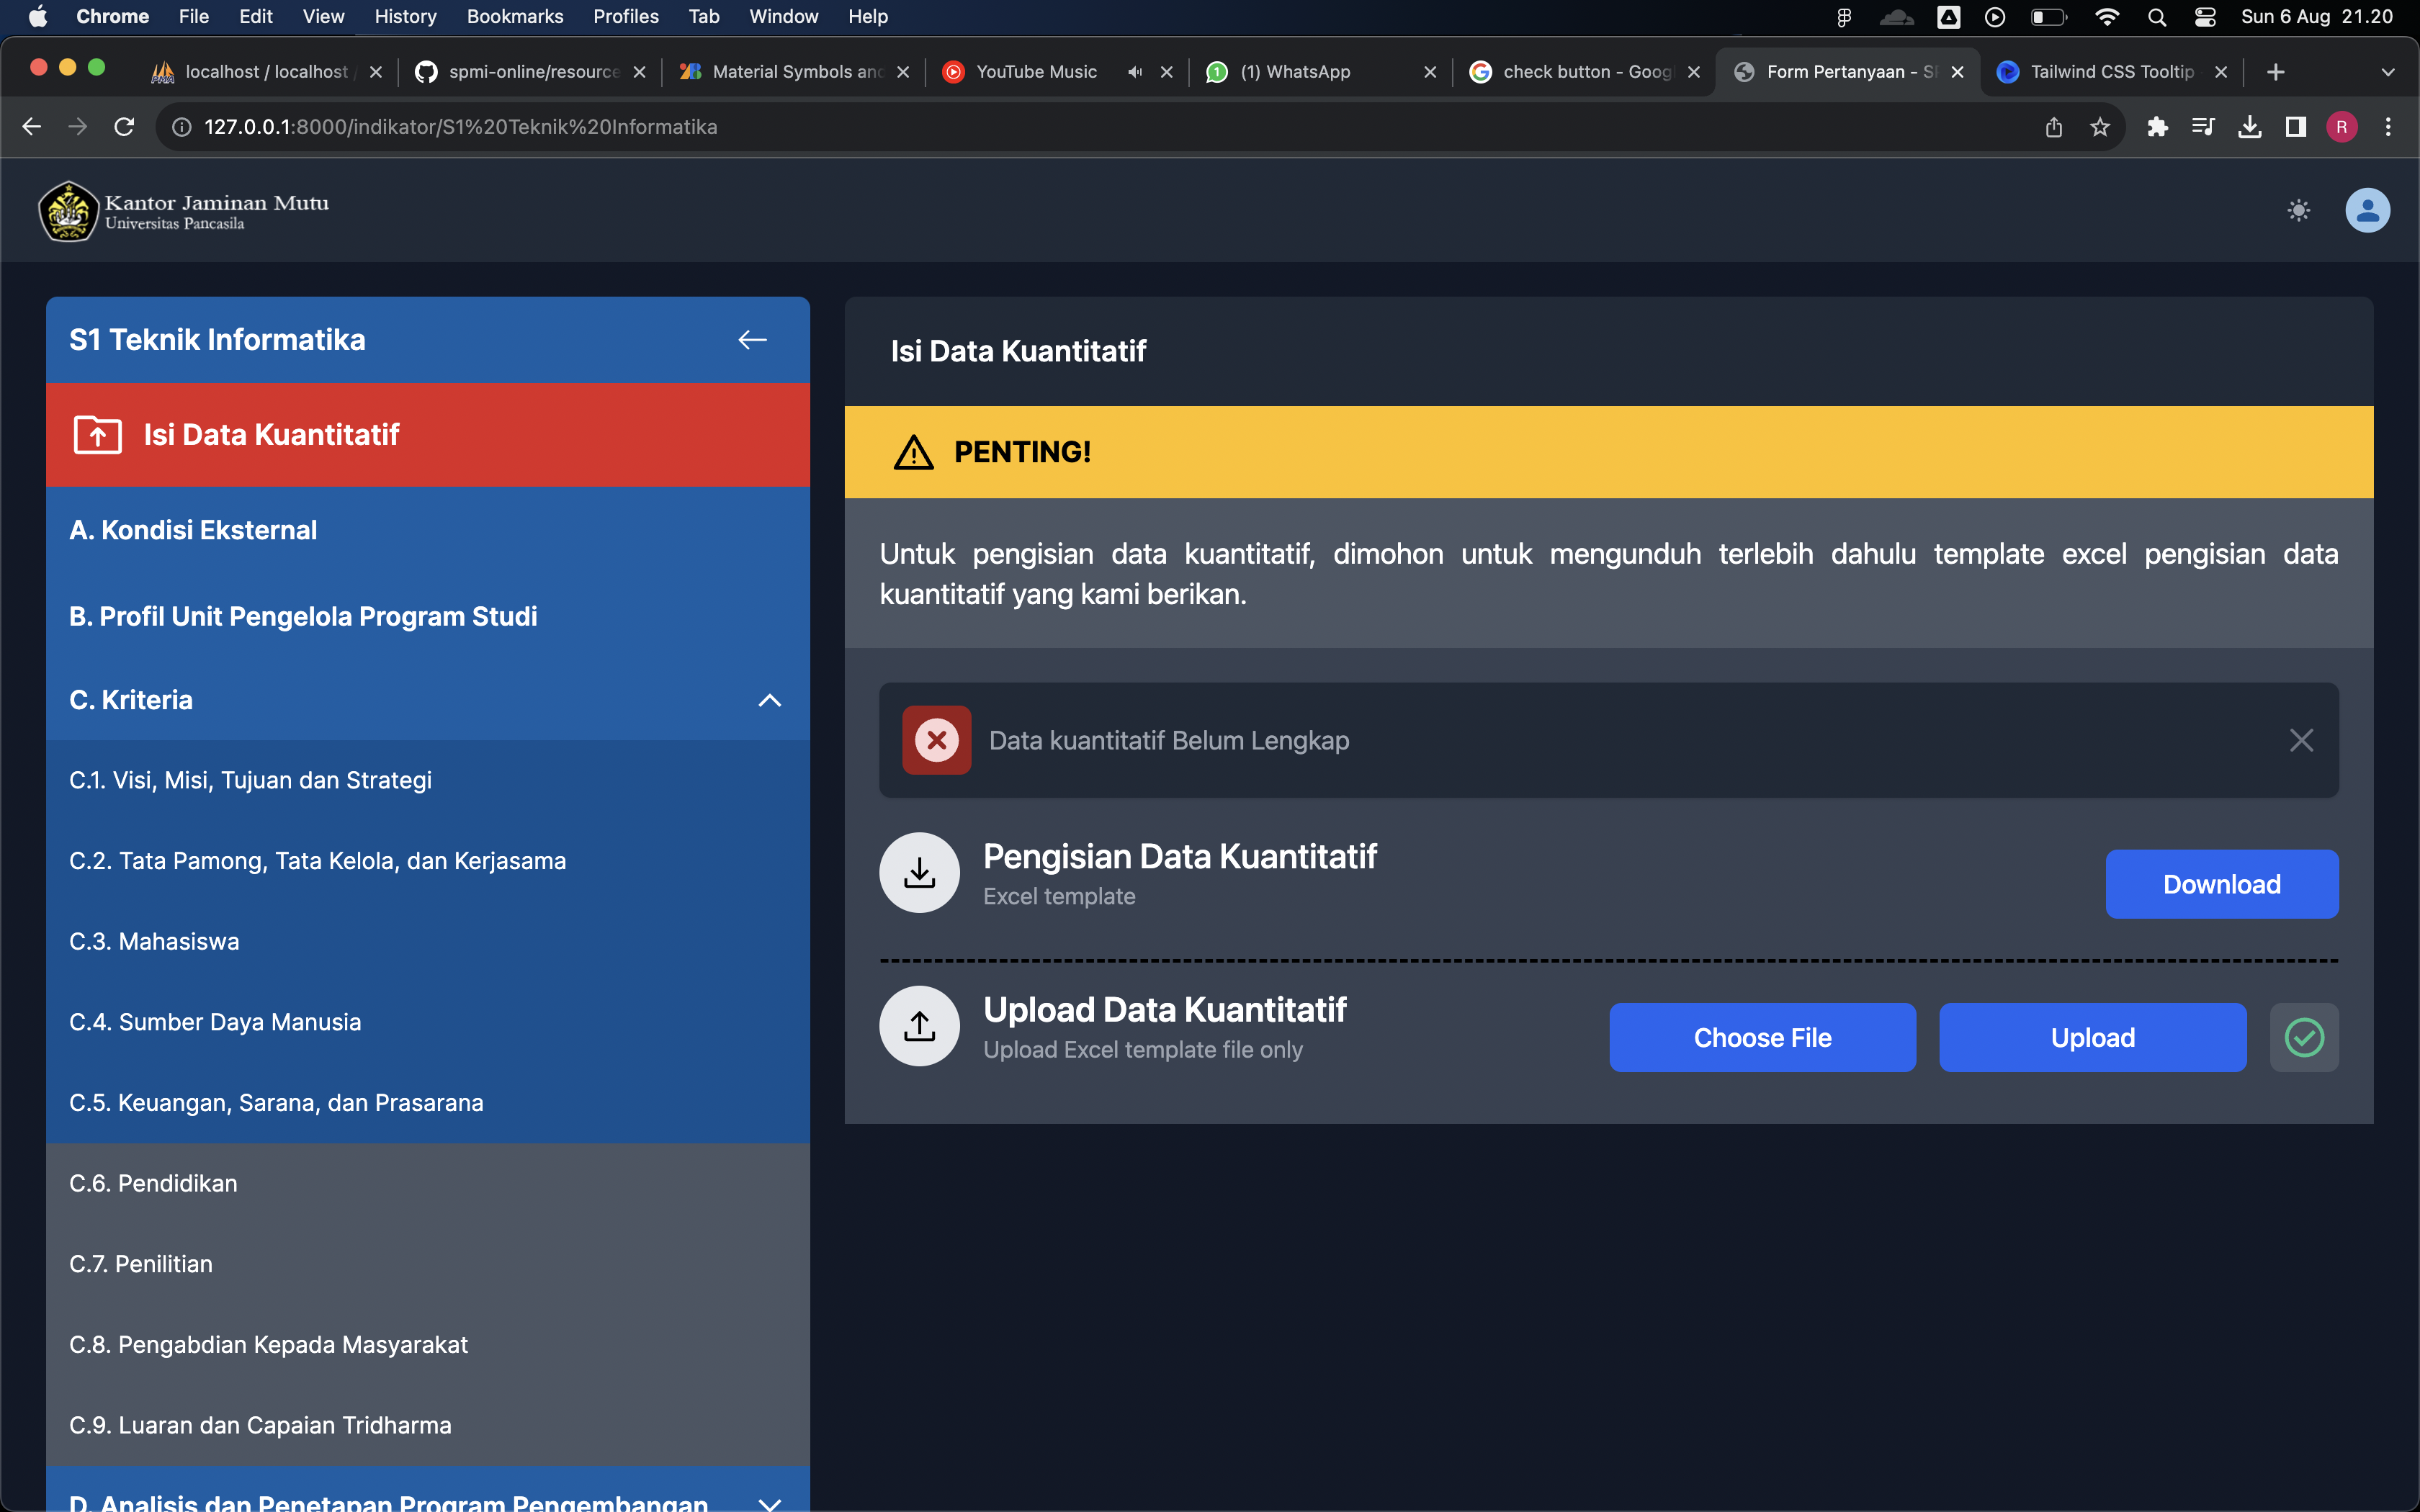Click the Choose File button

tap(1762, 1037)
